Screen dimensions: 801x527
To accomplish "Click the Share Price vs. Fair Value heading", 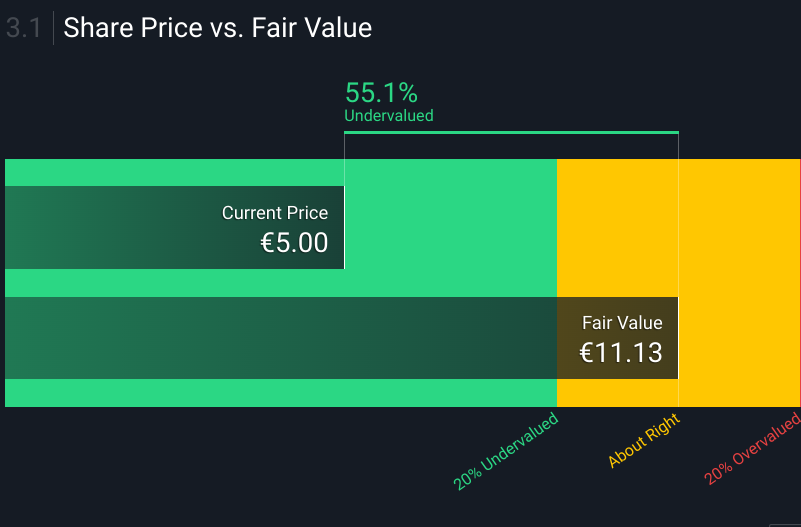I will point(217,28).
